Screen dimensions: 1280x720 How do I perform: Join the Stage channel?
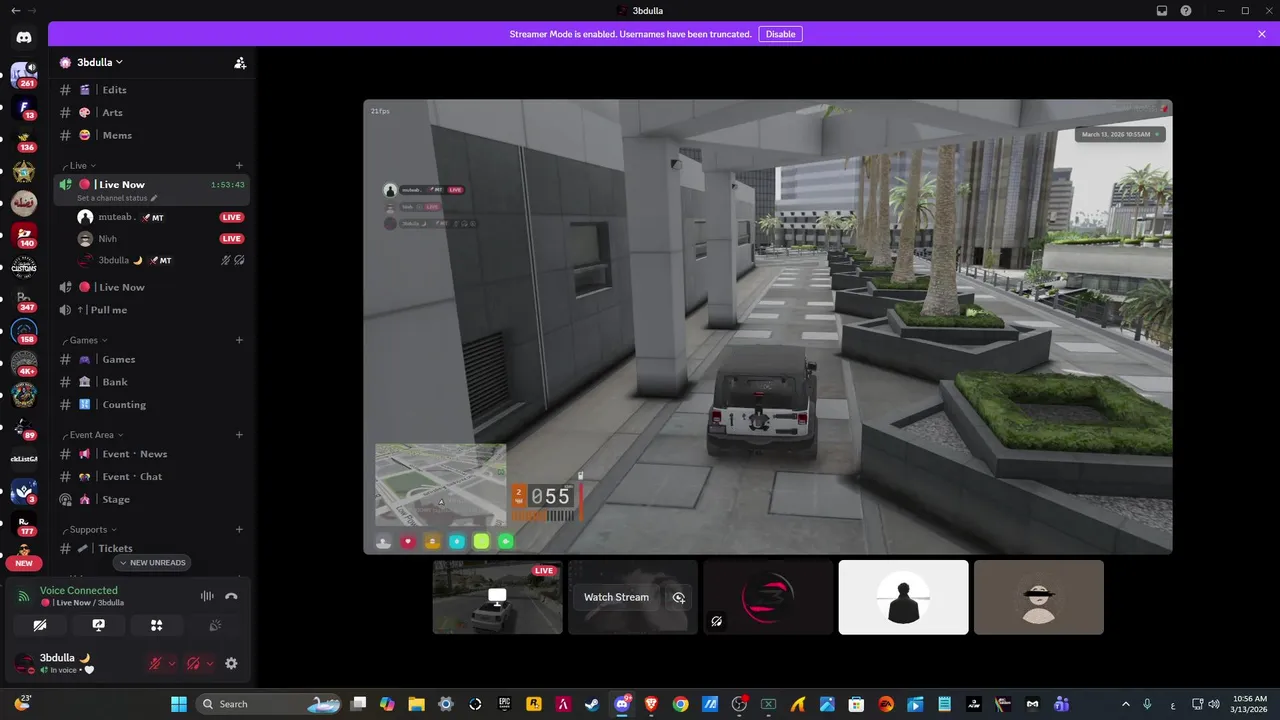[x=152, y=500]
